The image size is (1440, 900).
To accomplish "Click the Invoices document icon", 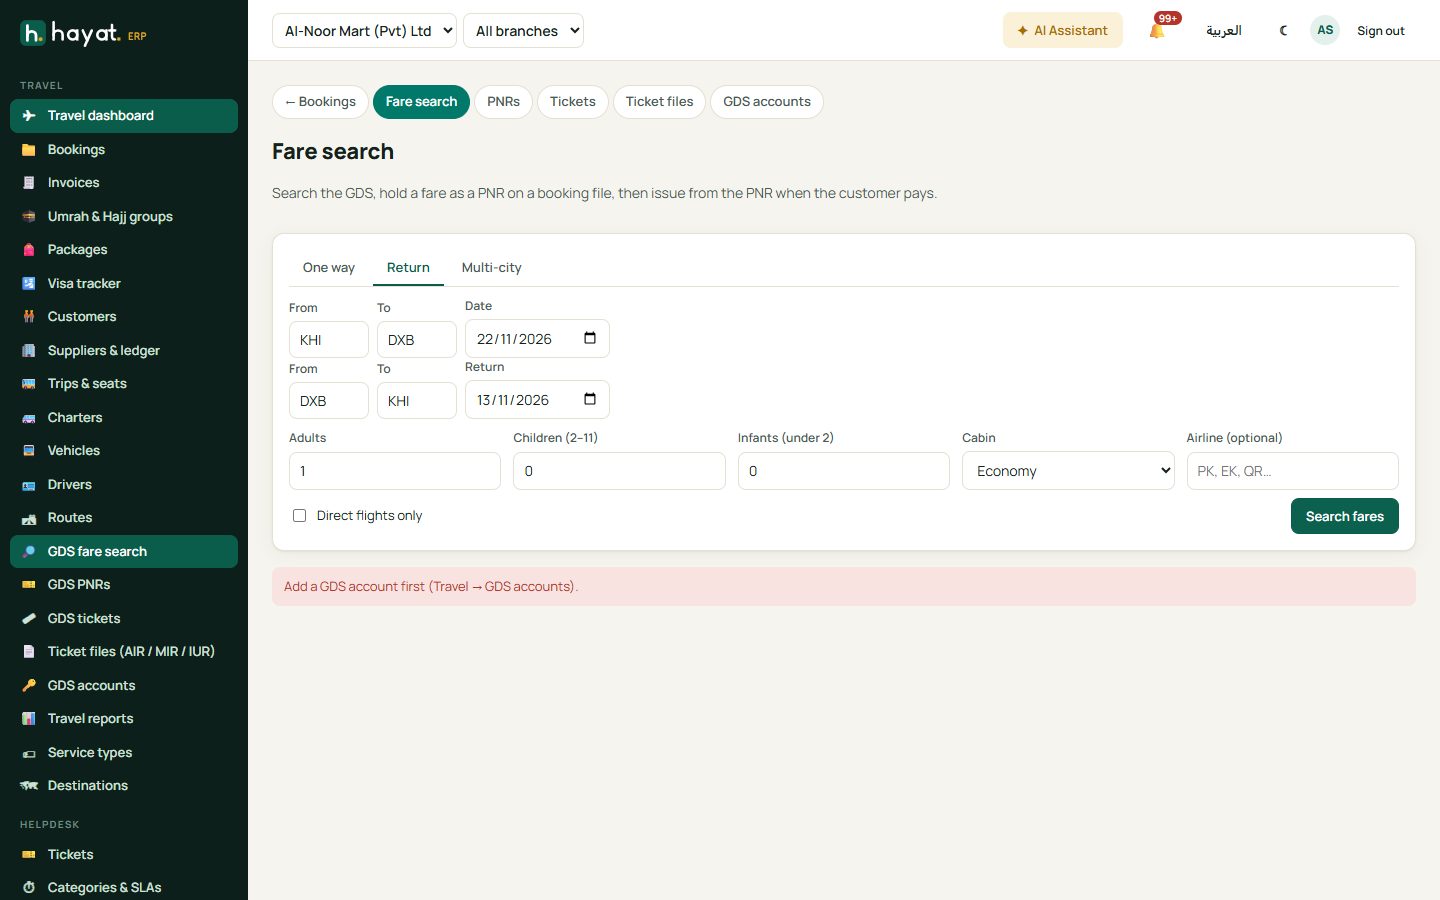I will (29, 183).
